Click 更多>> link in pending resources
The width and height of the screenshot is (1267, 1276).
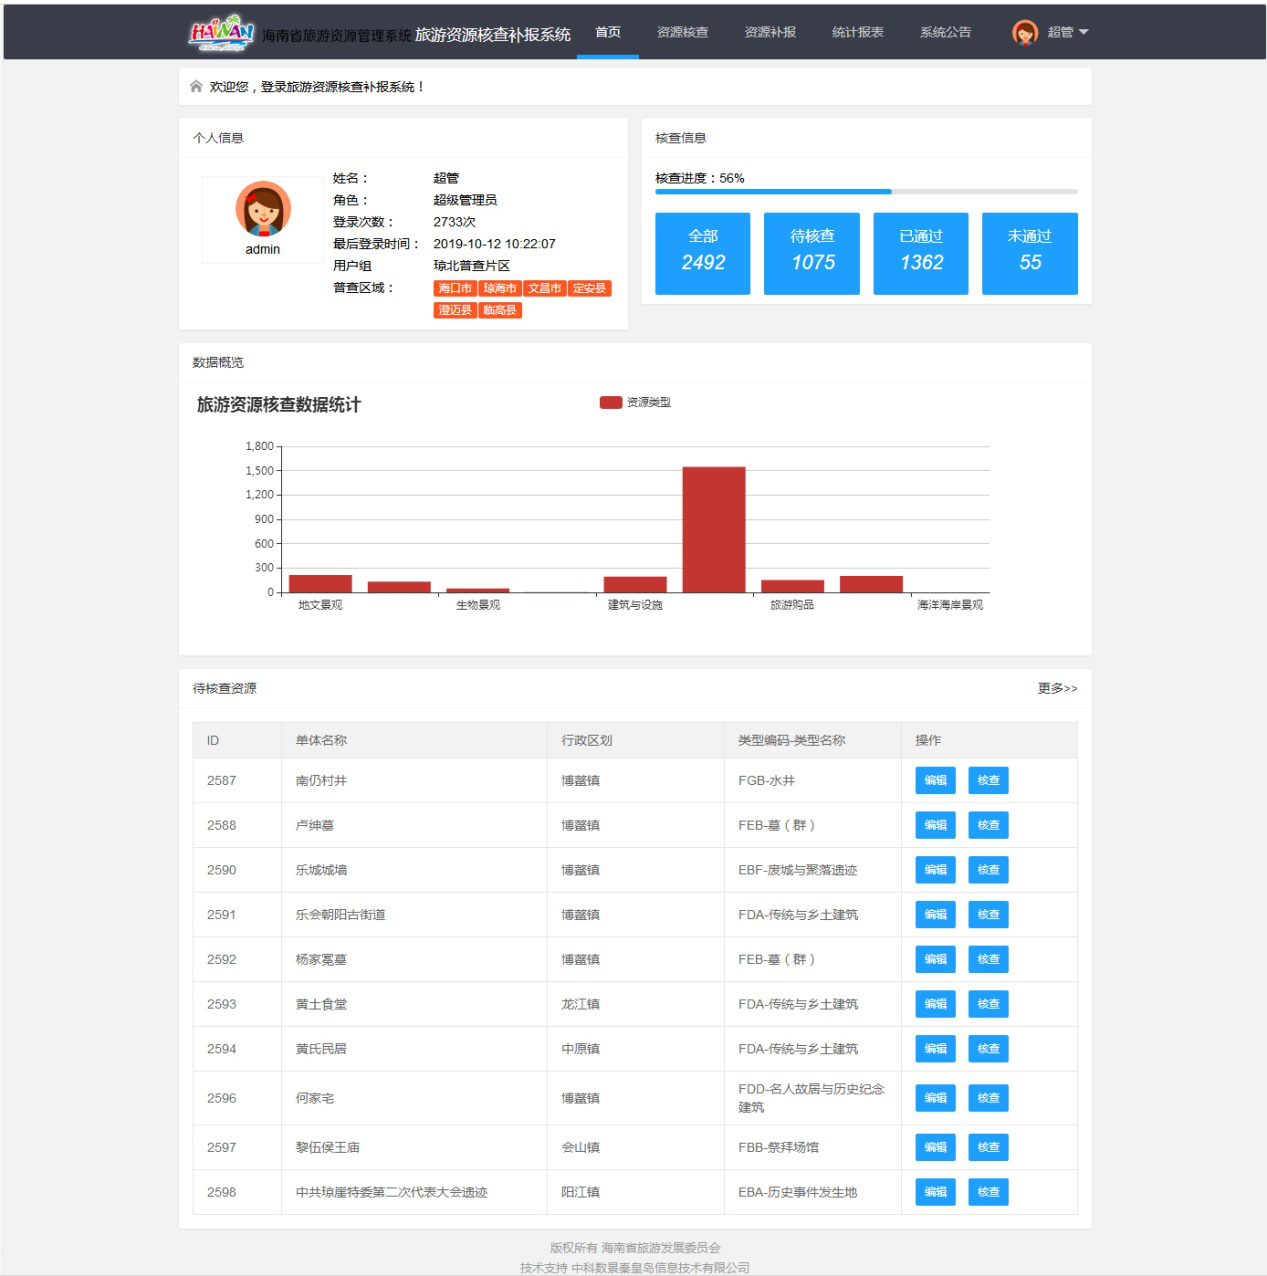(1057, 688)
